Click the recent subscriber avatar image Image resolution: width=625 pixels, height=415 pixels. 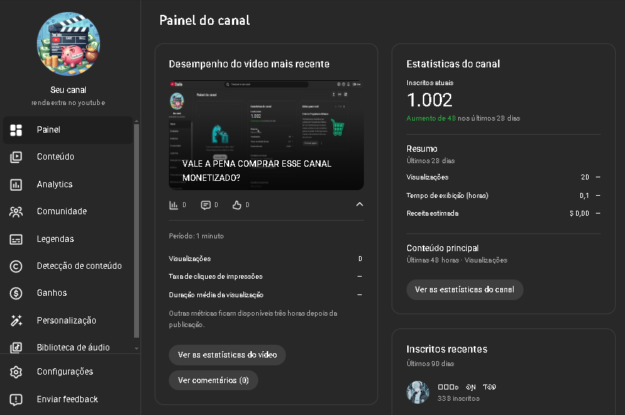point(418,392)
